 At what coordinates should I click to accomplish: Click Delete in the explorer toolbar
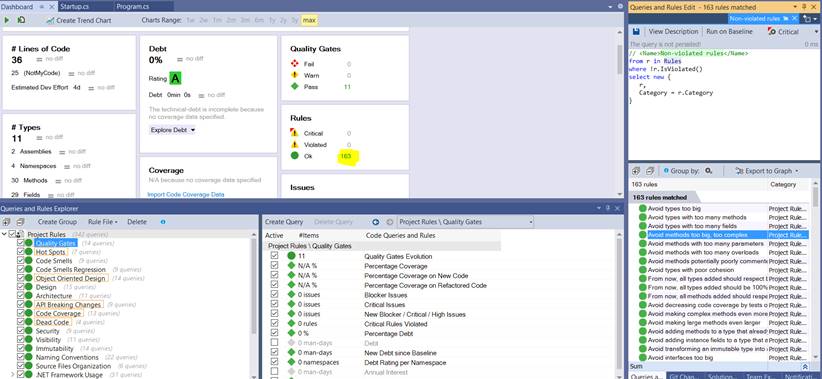coord(137,222)
